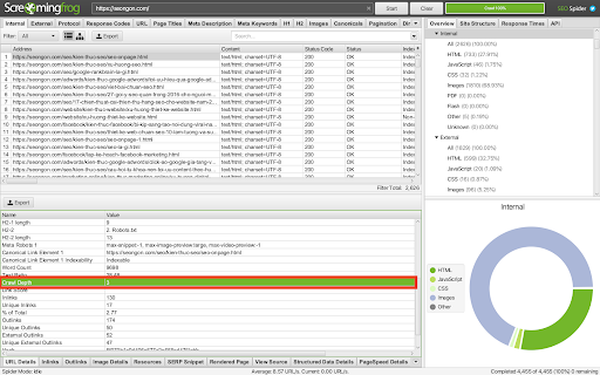600x375 pixels.
Task: Open the Inlinks bottom tab
Action: pyautogui.click(x=50, y=362)
